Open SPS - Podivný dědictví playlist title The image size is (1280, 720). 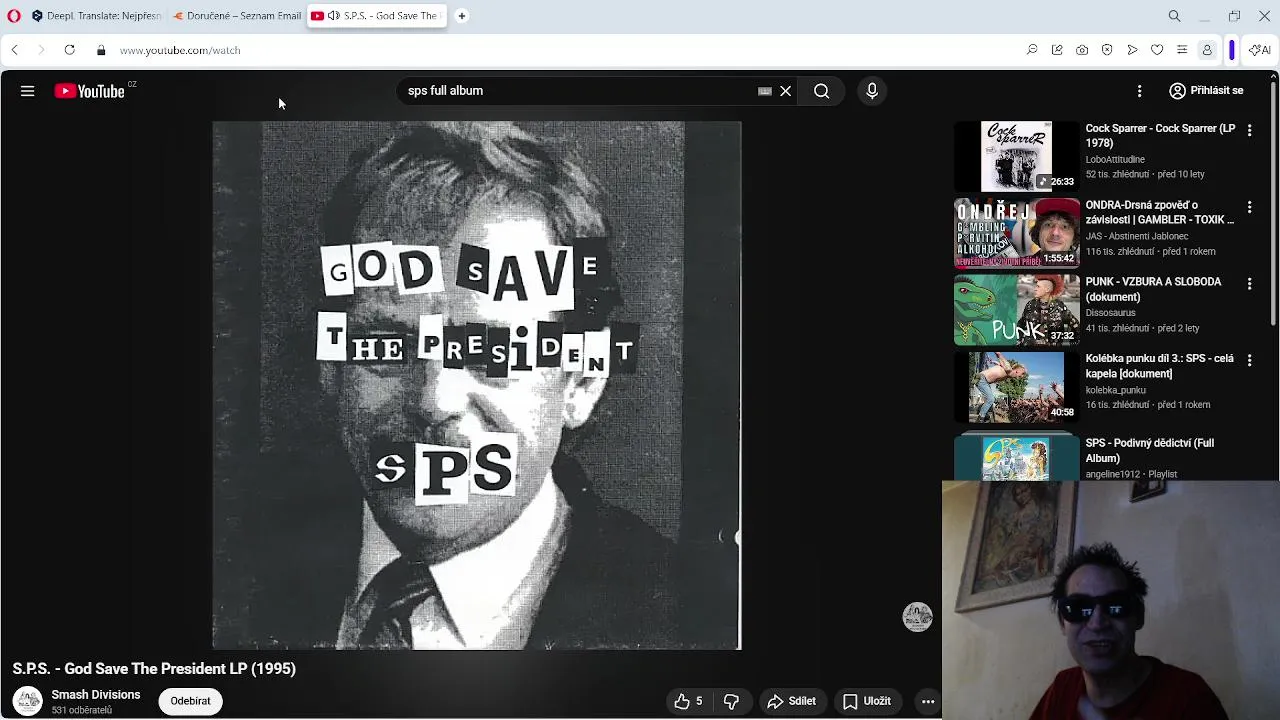[1150, 450]
